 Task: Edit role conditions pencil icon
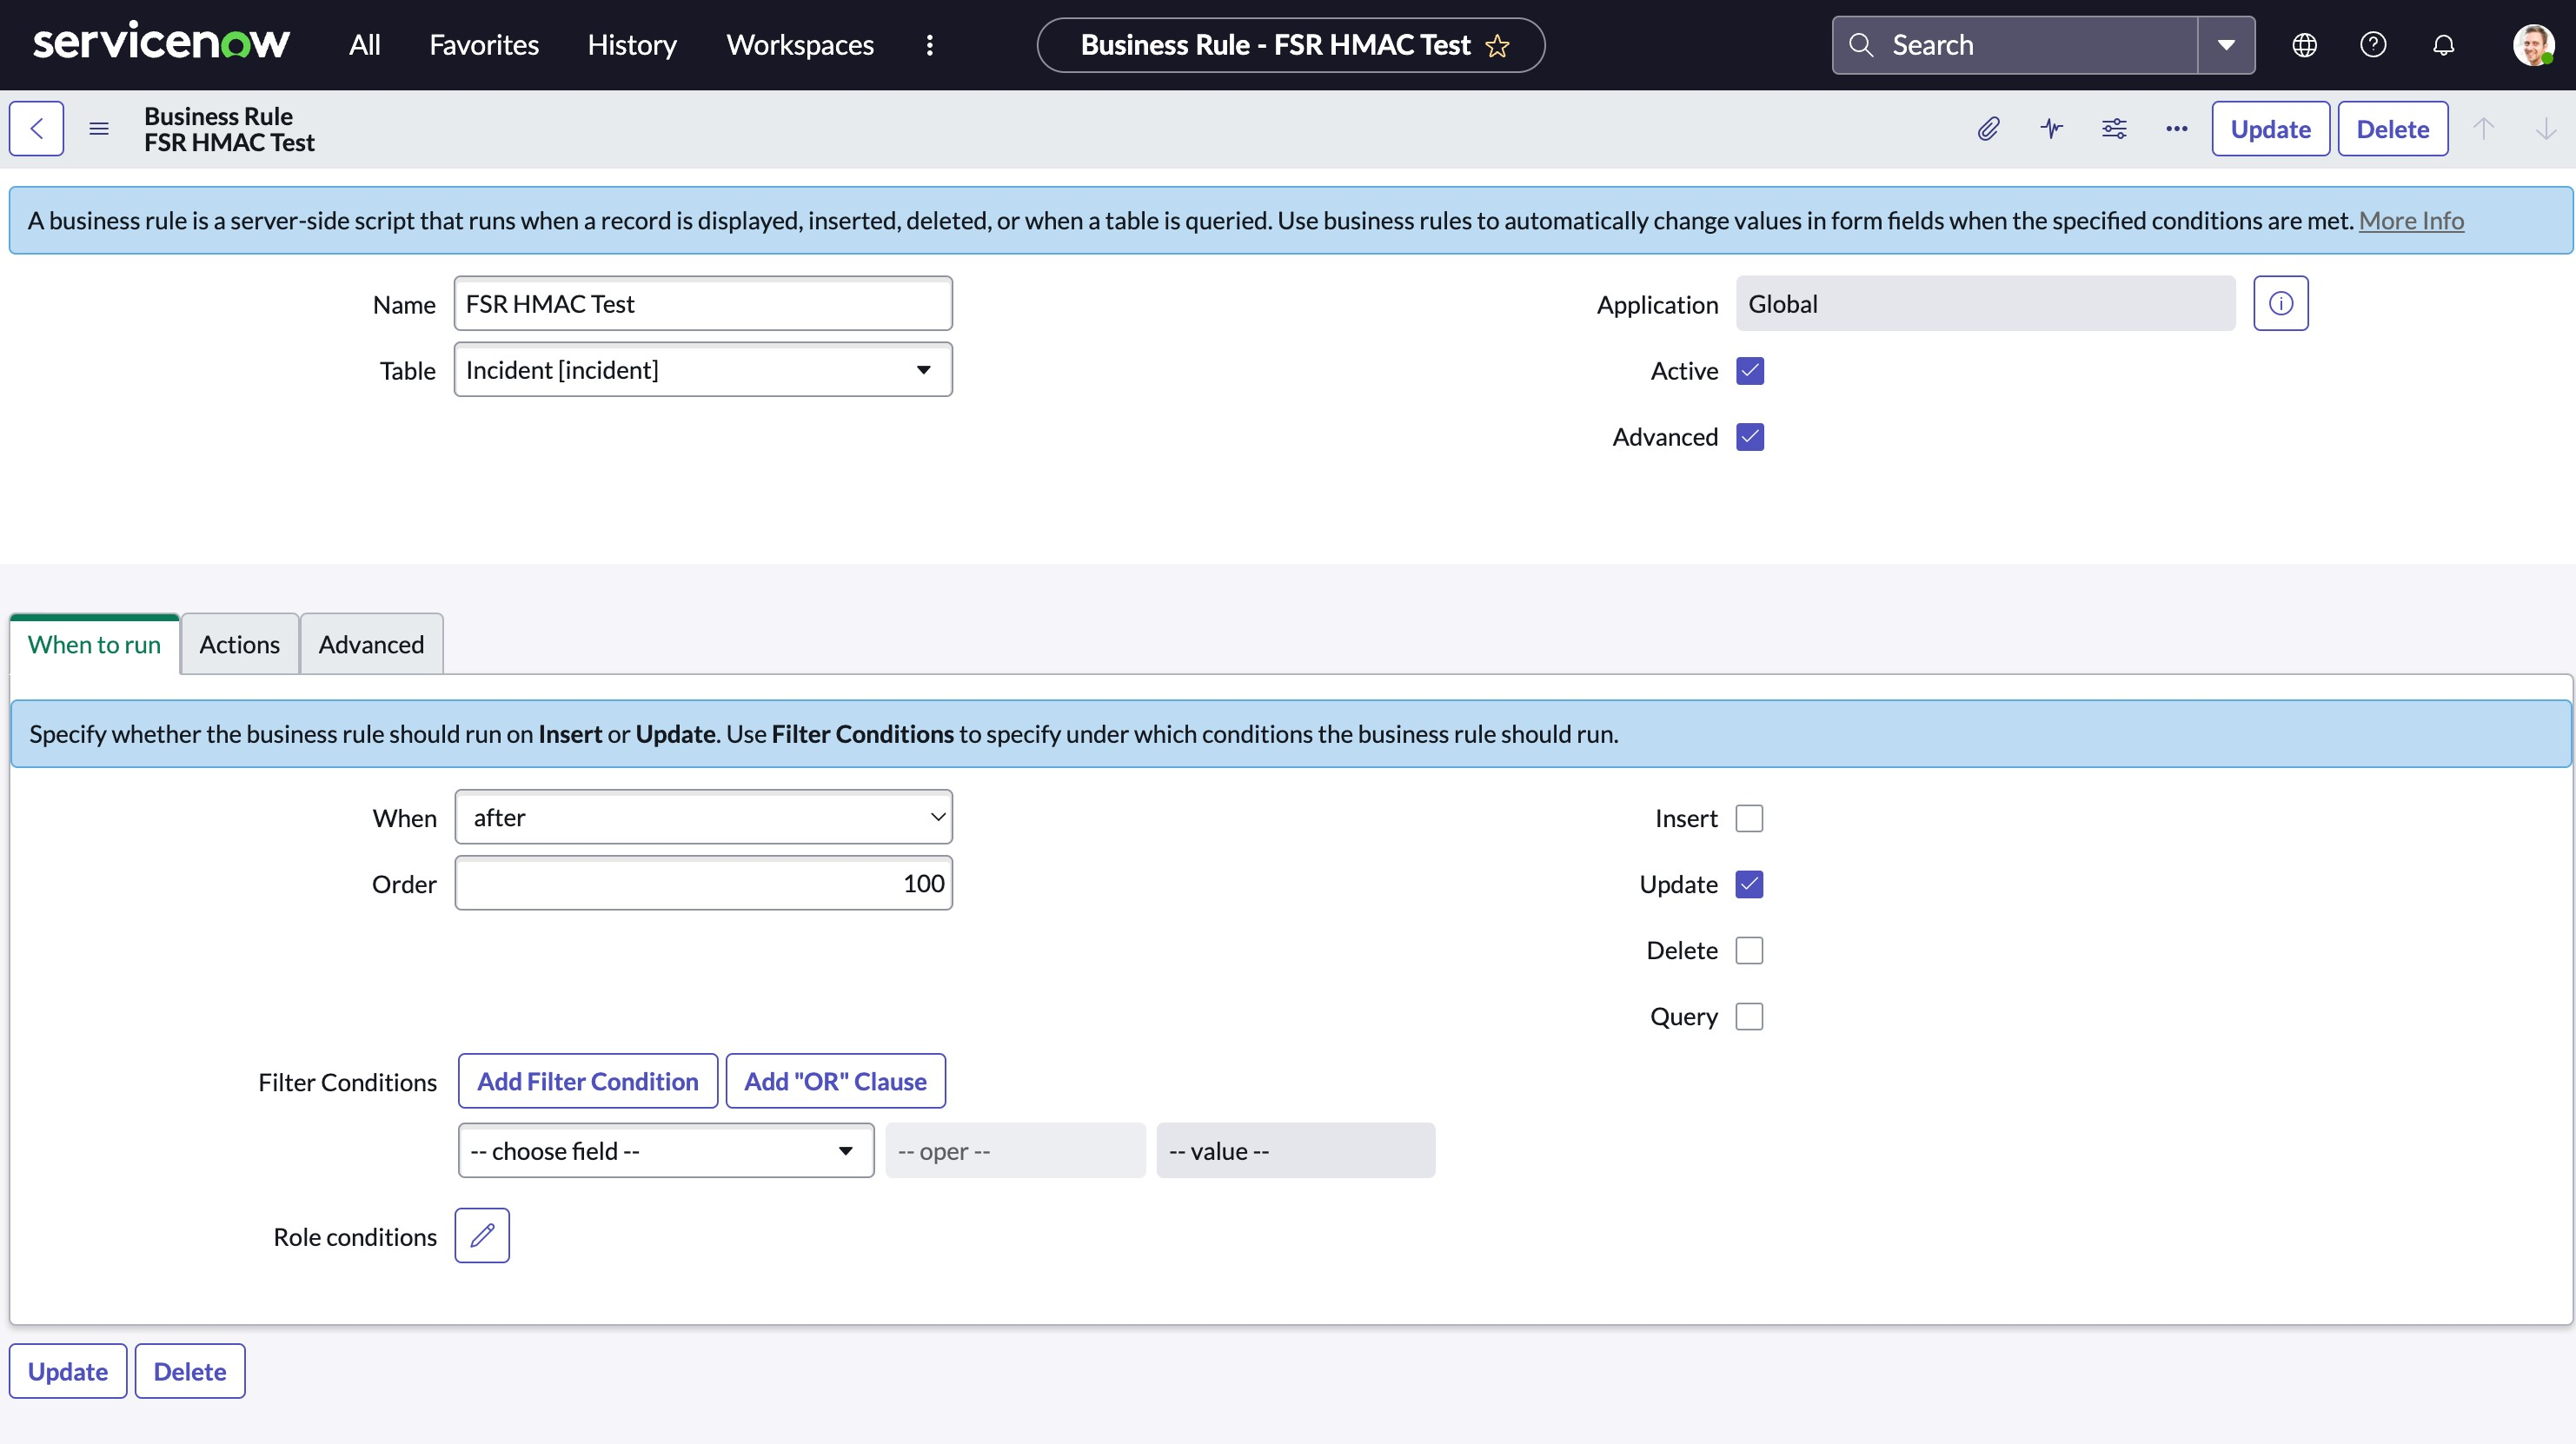pos(482,1235)
